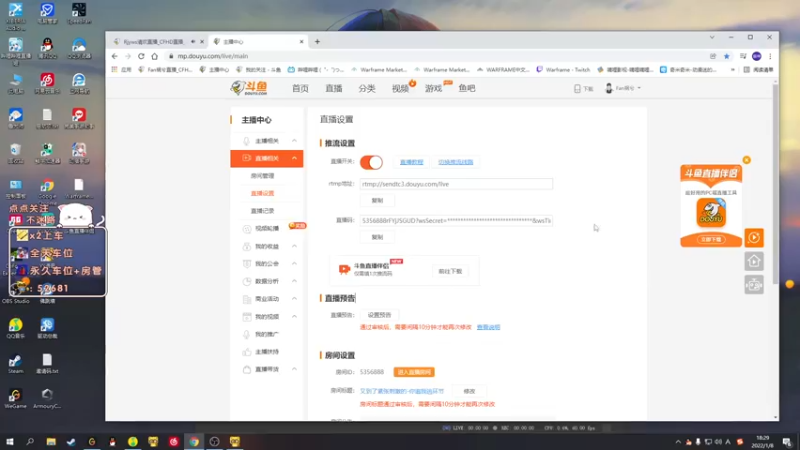Click the 前往下载 download button
The height and width of the screenshot is (450, 800).
pos(450,271)
